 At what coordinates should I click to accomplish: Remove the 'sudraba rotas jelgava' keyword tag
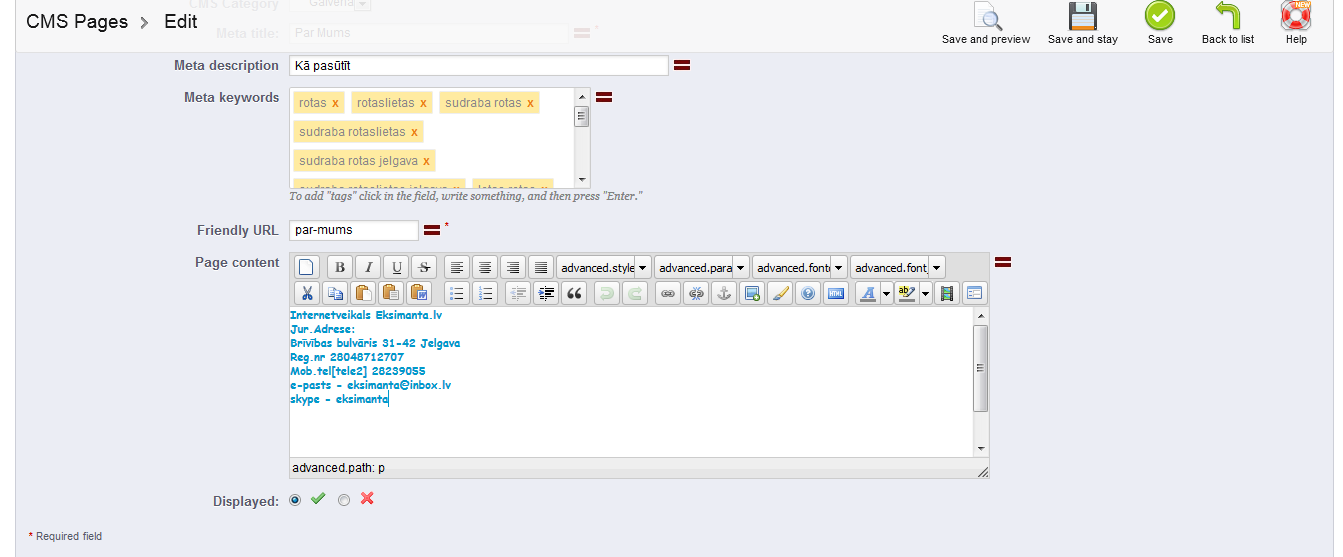pos(426,161)
